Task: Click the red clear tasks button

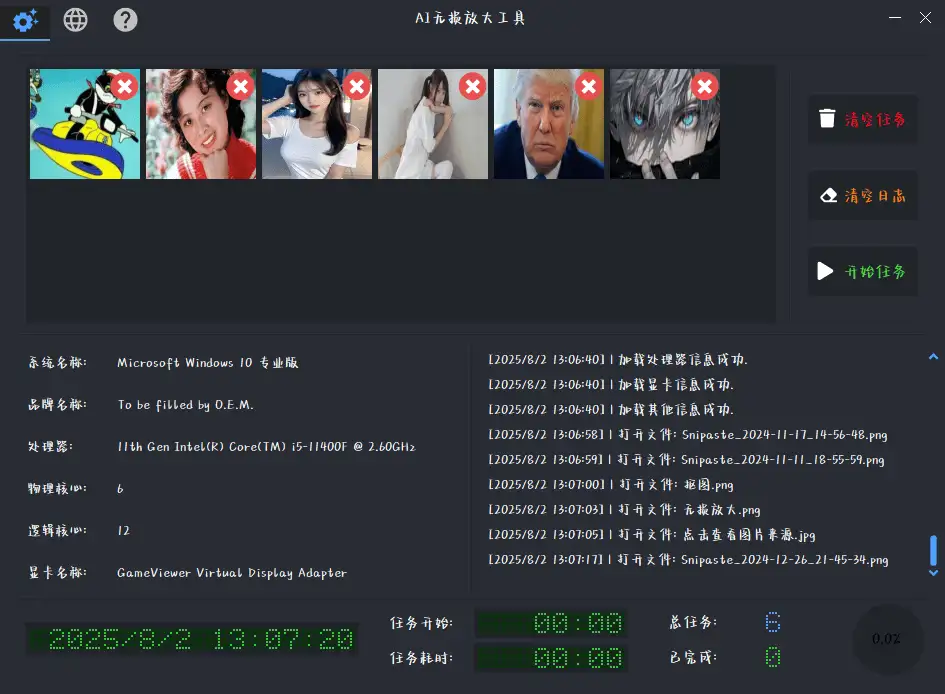Action: [862, 120]
